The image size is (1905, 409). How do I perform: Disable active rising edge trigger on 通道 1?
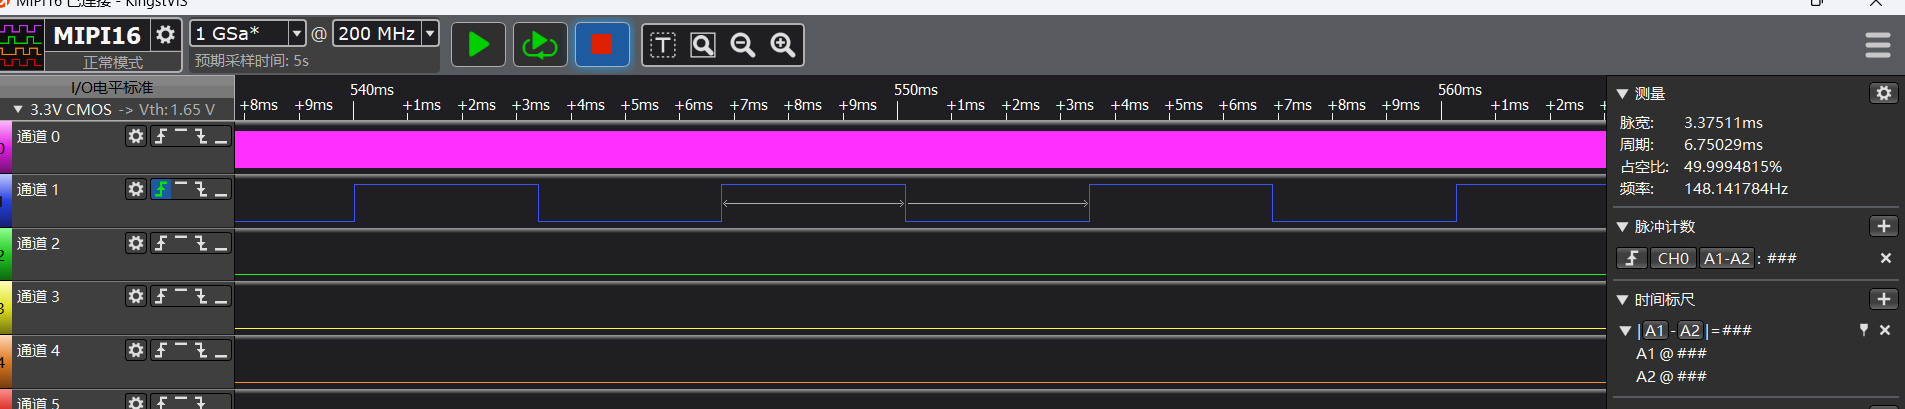(161, 189)
